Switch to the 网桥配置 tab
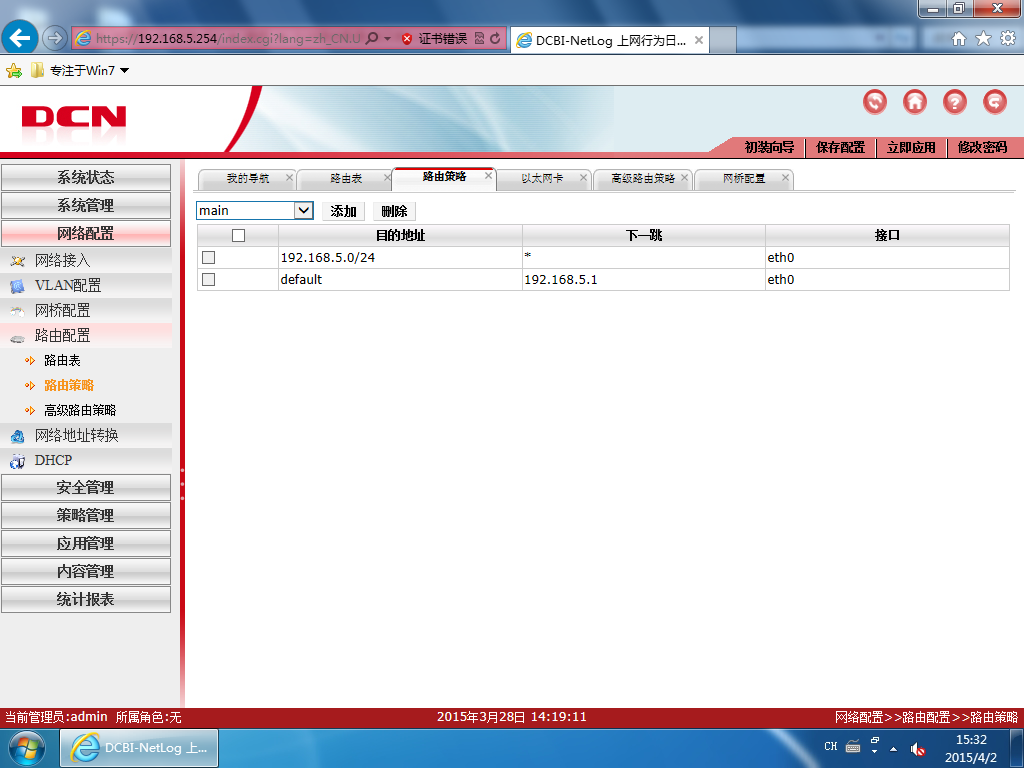The image size is (1024, 768). pos(744,178)
